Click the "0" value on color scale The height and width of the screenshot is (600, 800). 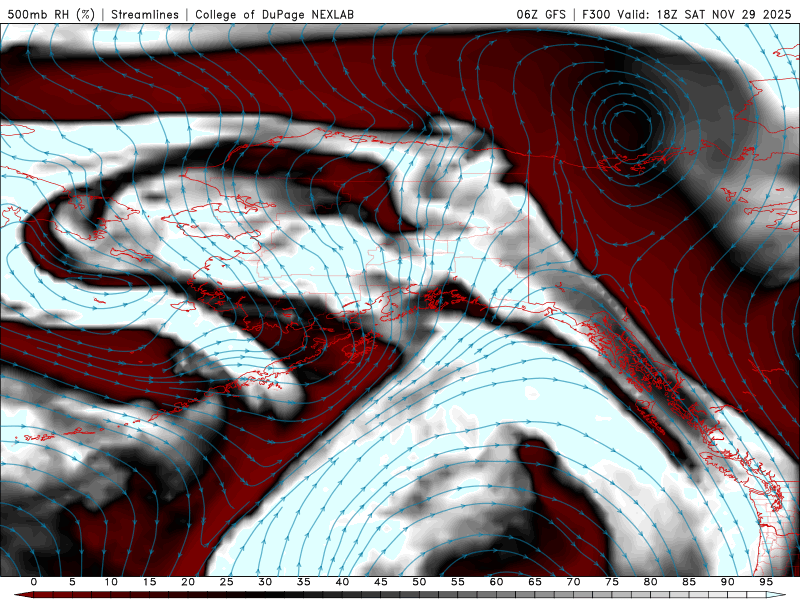click(34, 582)
